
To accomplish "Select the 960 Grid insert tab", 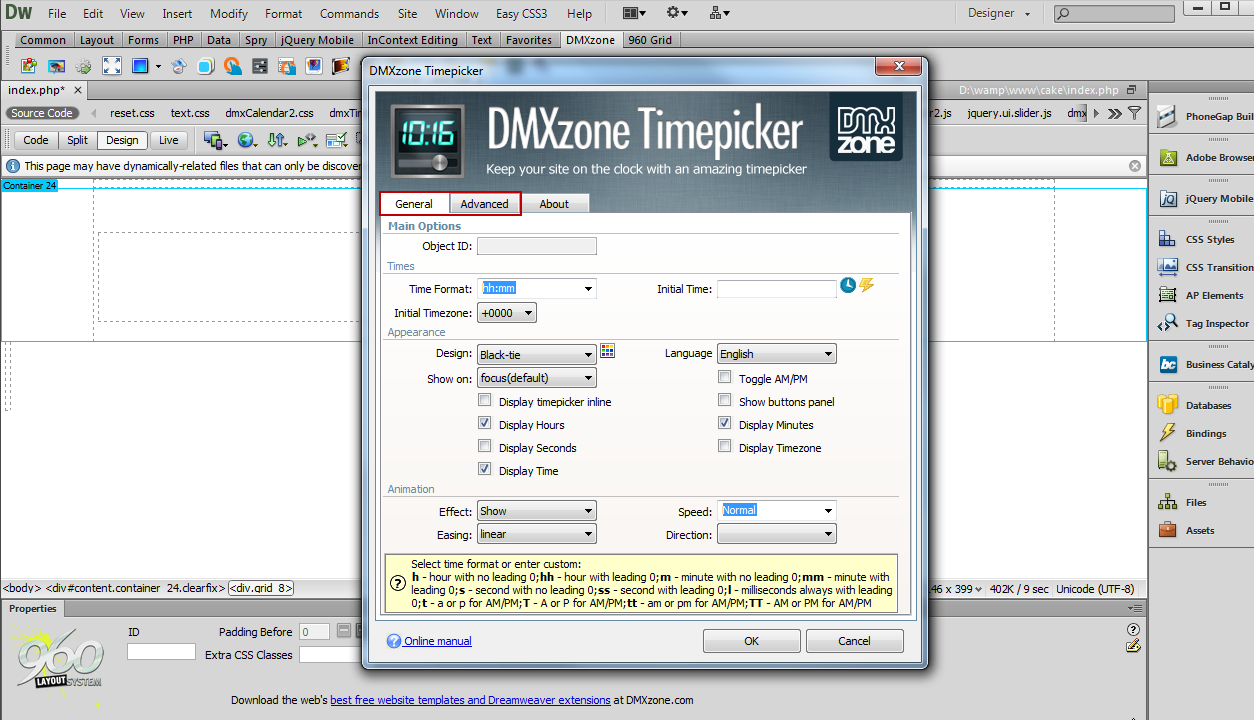I will click(650, 40).
